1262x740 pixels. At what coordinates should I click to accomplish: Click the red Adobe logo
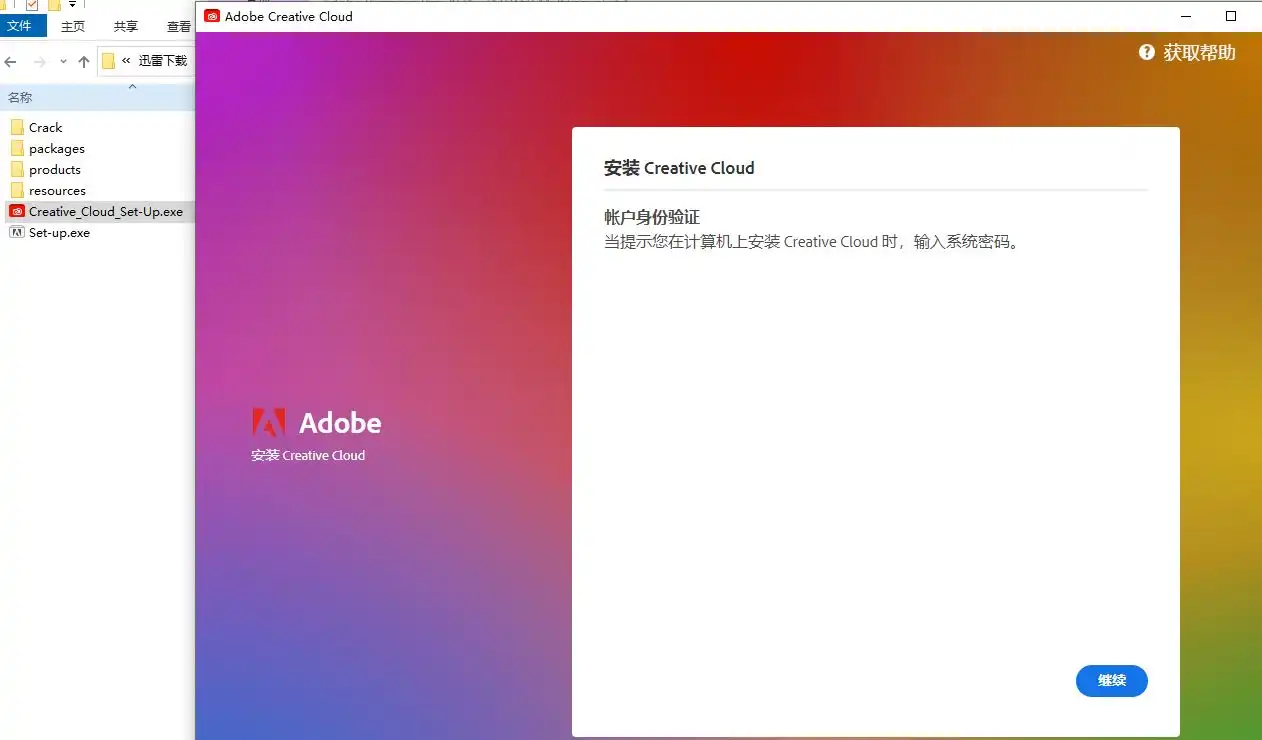tap(269, 423)
